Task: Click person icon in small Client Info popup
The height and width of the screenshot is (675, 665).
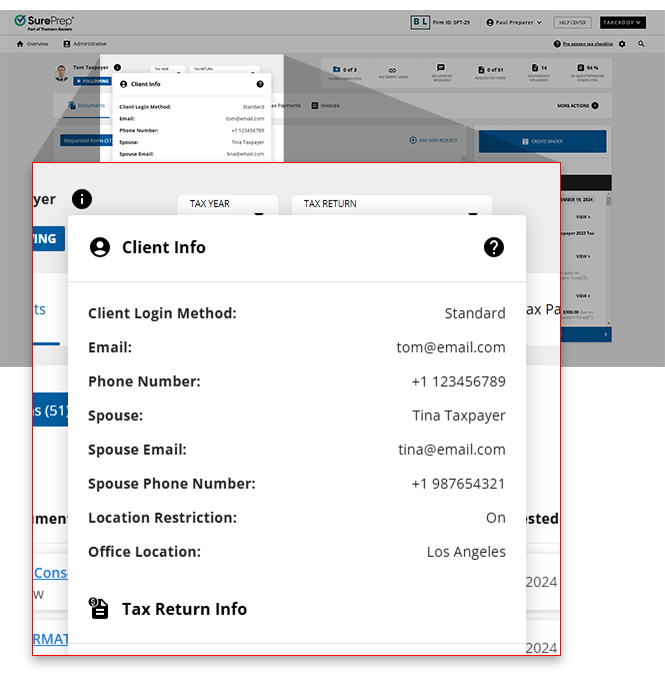Action: [x=124, y=84]
